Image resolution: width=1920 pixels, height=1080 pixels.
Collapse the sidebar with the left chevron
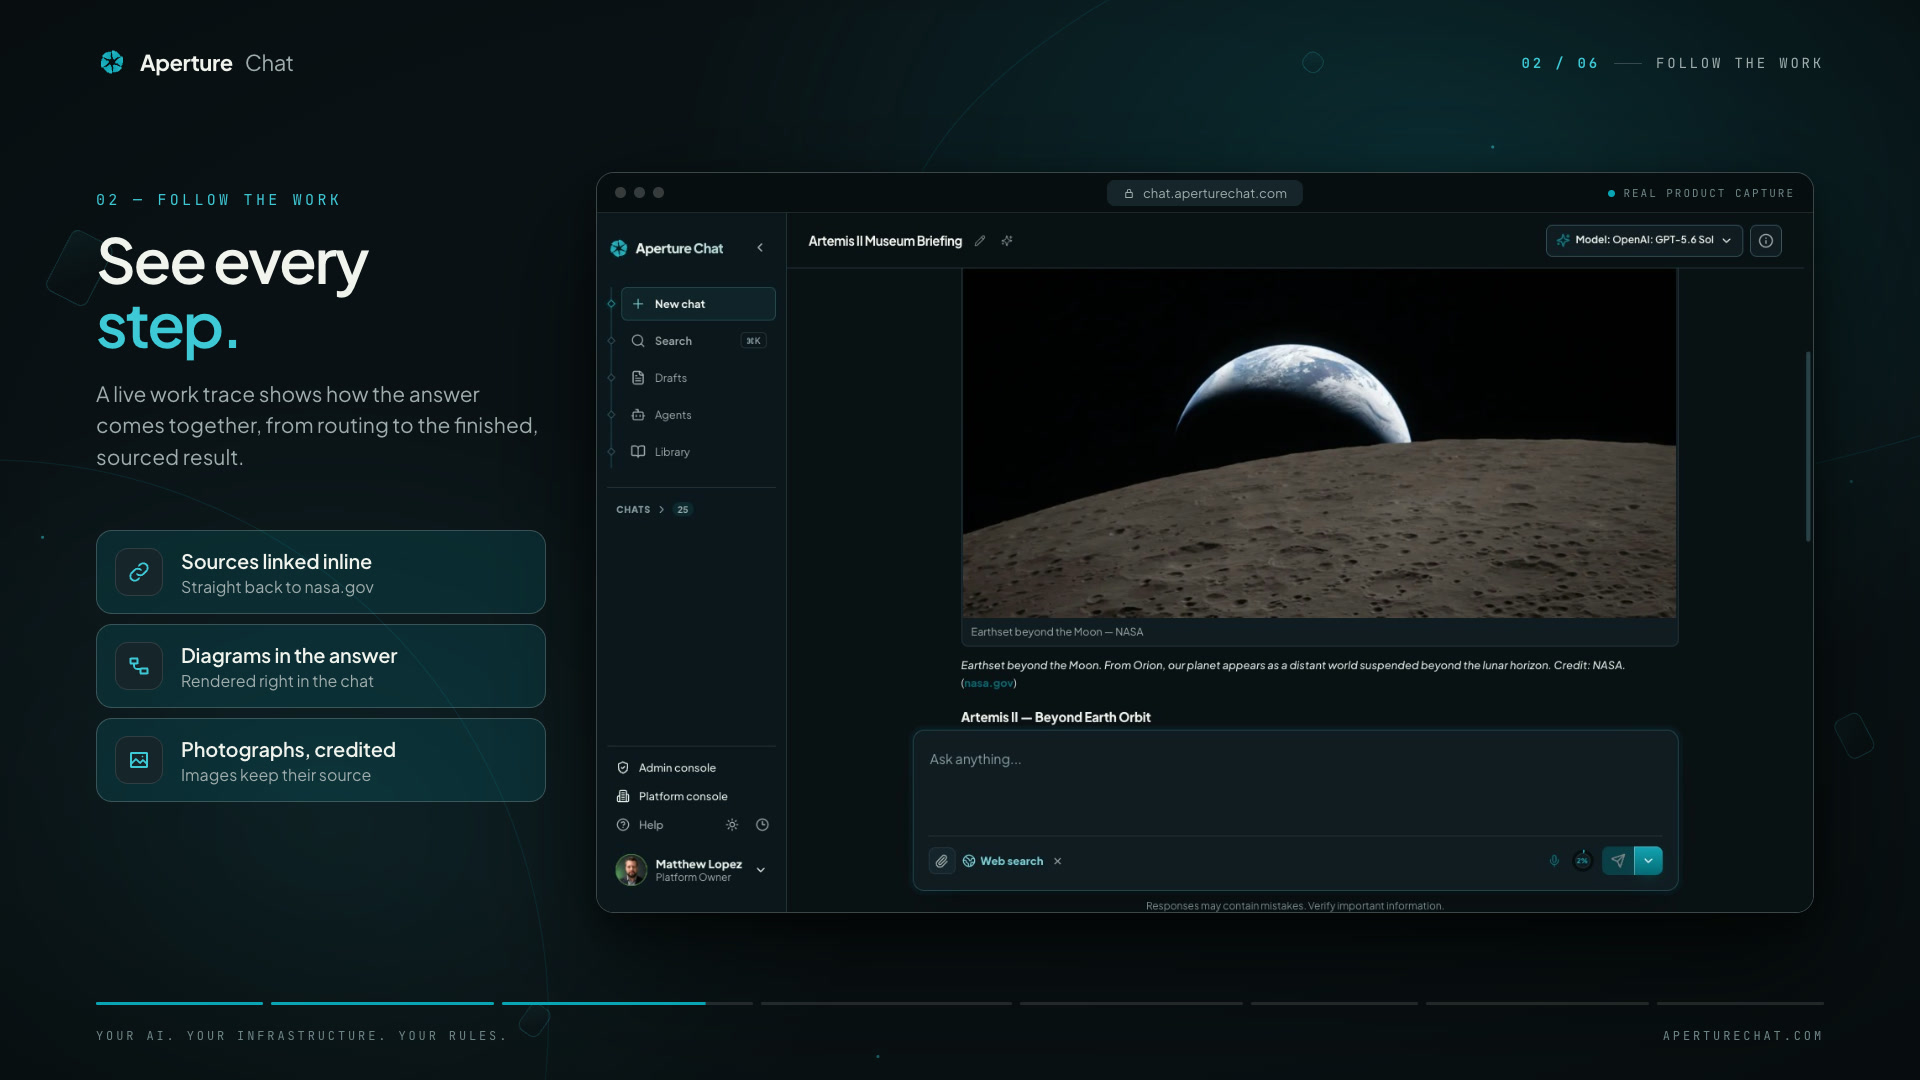(x=760, y=248)
